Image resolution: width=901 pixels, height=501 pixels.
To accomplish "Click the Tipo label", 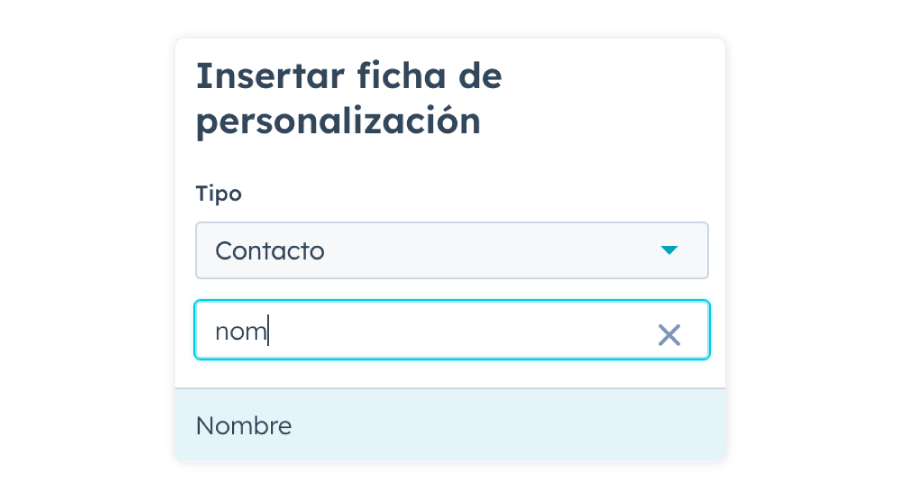I will (218, 194).
